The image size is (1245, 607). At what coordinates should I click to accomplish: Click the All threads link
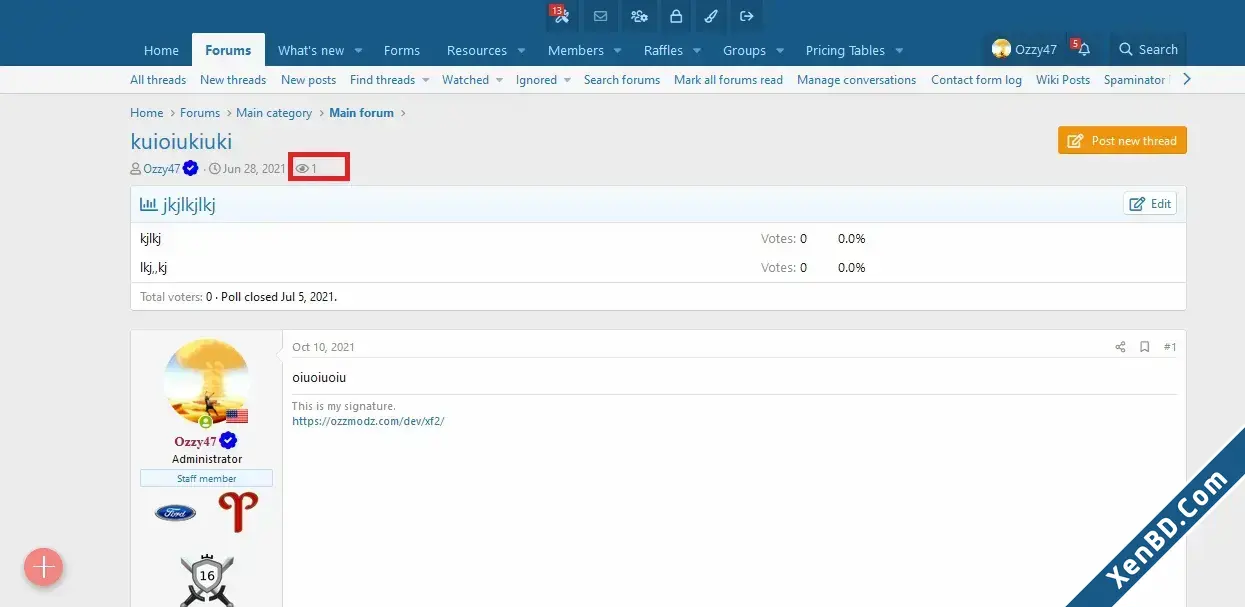pos(158,80)
